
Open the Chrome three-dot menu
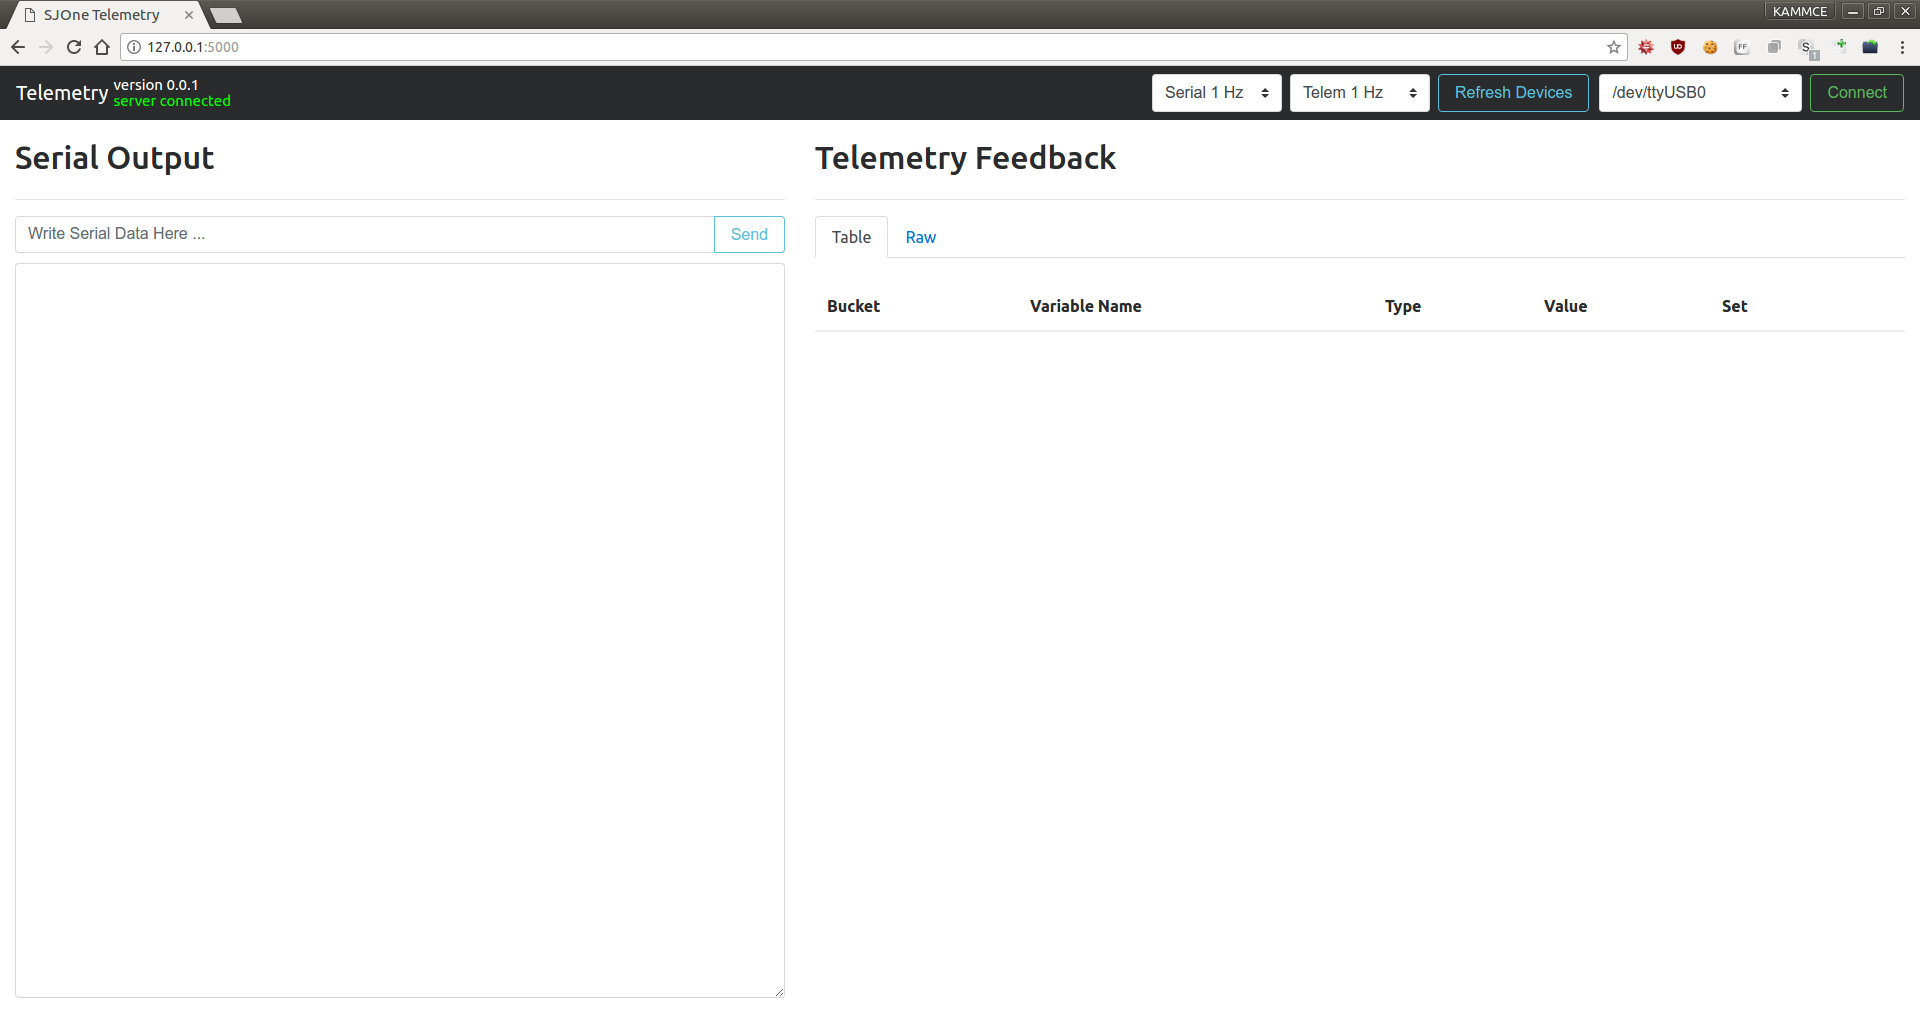(1902, 47)
